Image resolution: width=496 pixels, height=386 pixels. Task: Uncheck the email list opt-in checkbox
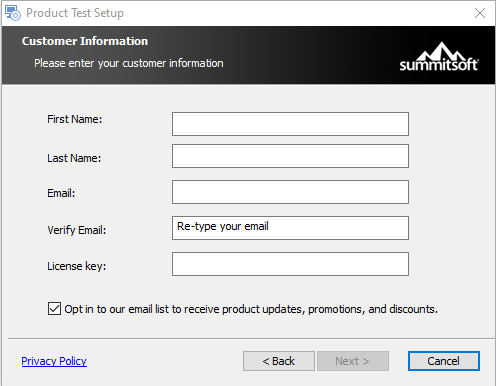(54, 309)
